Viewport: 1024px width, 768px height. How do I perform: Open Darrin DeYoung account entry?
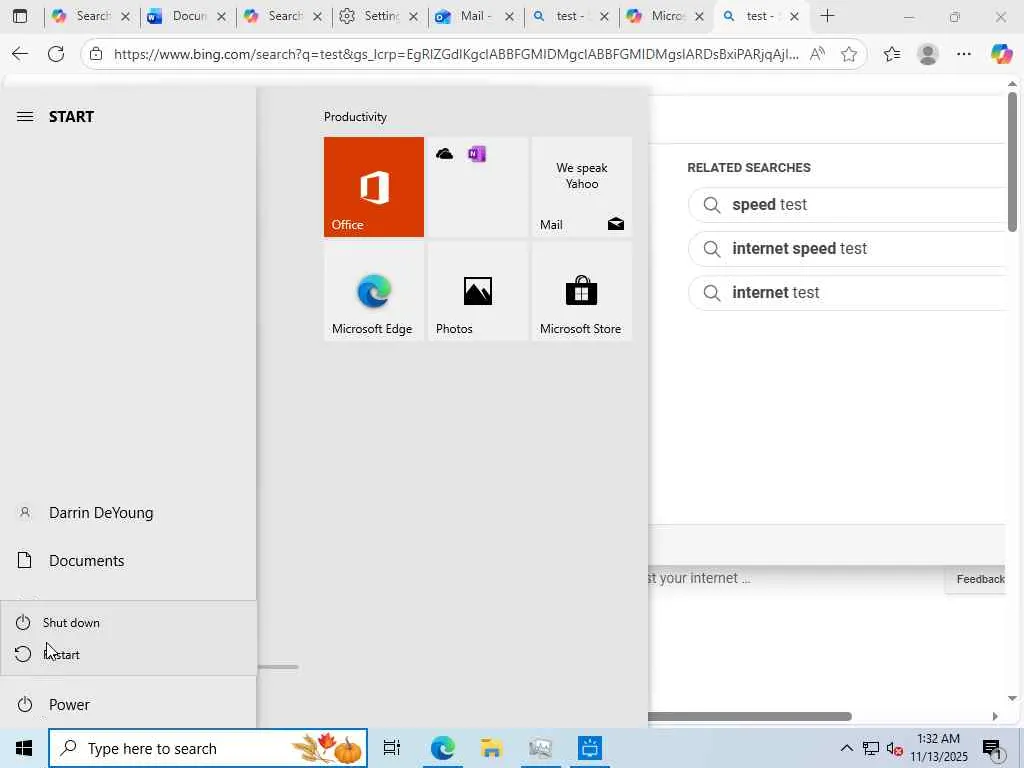pyautogui.click(x=128, y=513)
